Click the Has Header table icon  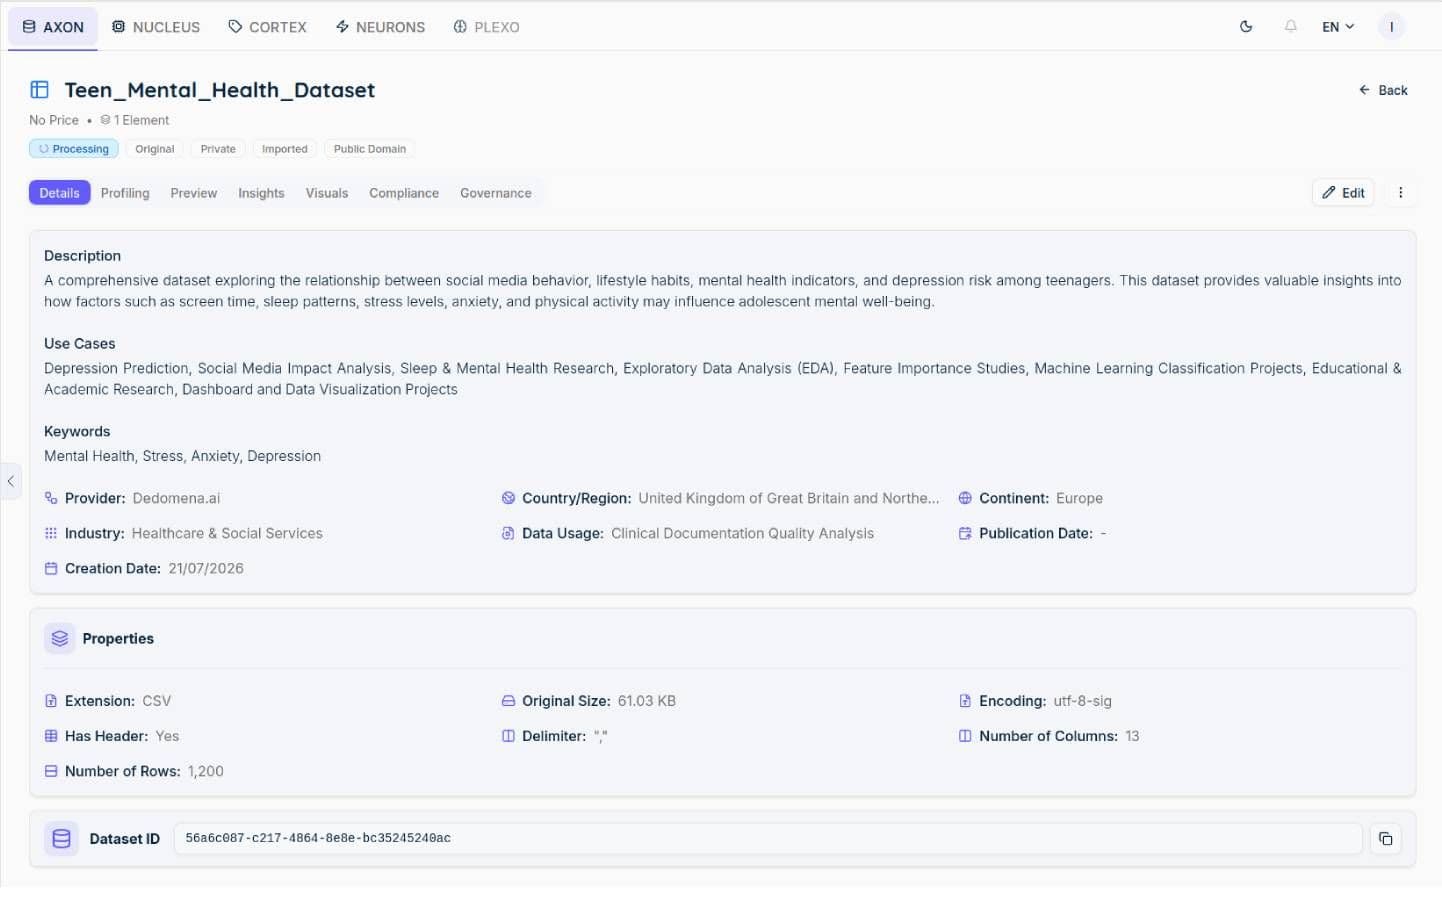[x=51, y=736]
